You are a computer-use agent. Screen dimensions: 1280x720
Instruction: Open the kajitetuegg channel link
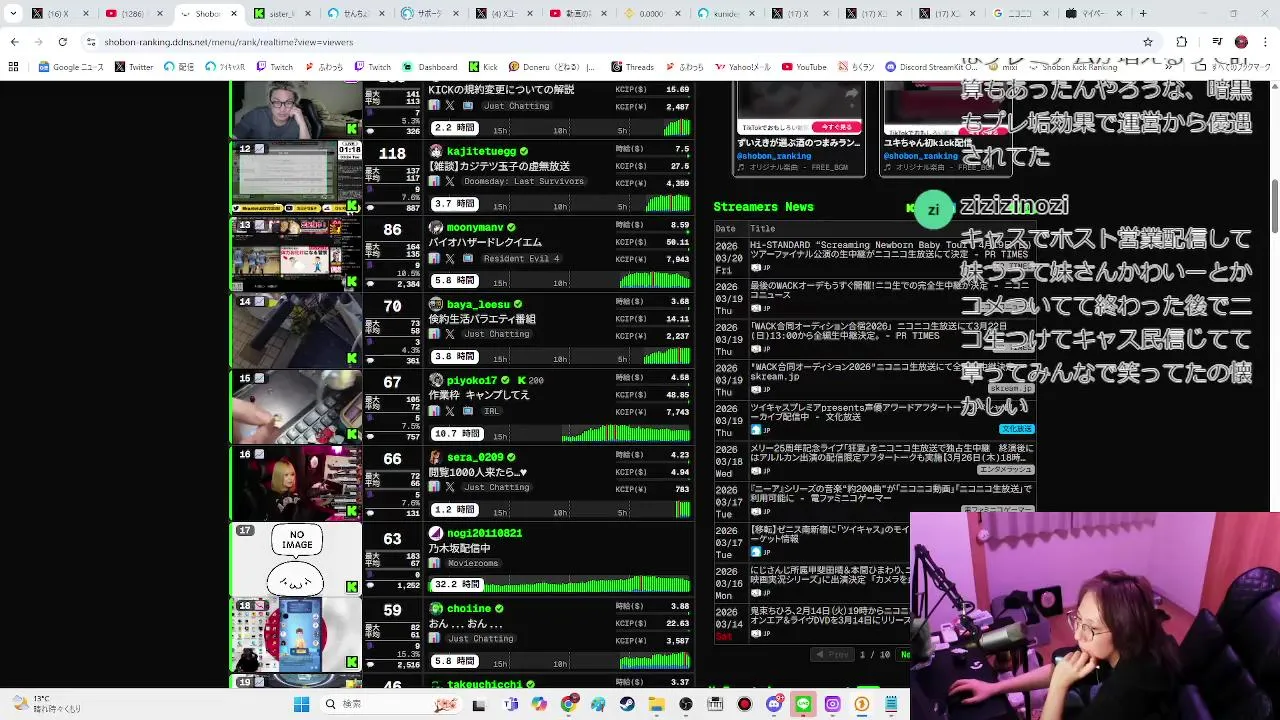[x=481, y=151]
